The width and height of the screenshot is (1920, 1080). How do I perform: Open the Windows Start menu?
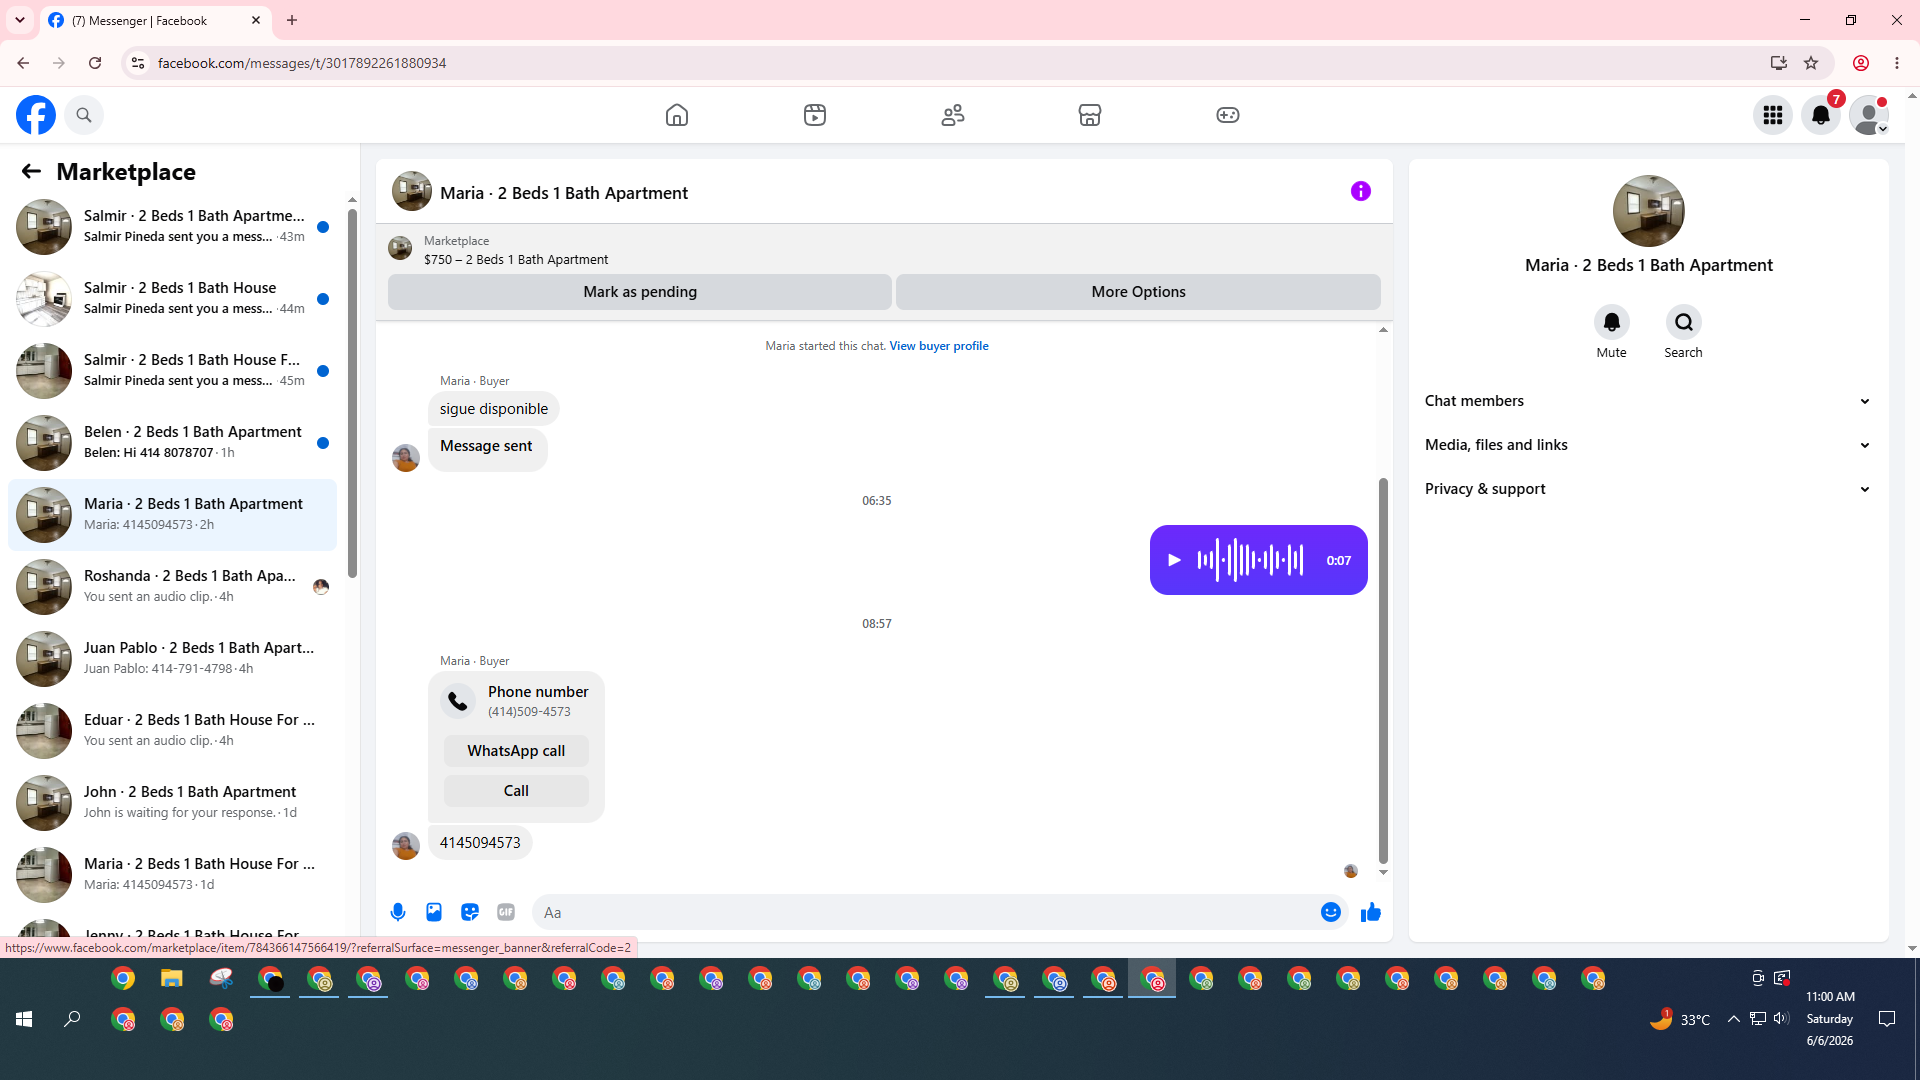[24, 1019]
